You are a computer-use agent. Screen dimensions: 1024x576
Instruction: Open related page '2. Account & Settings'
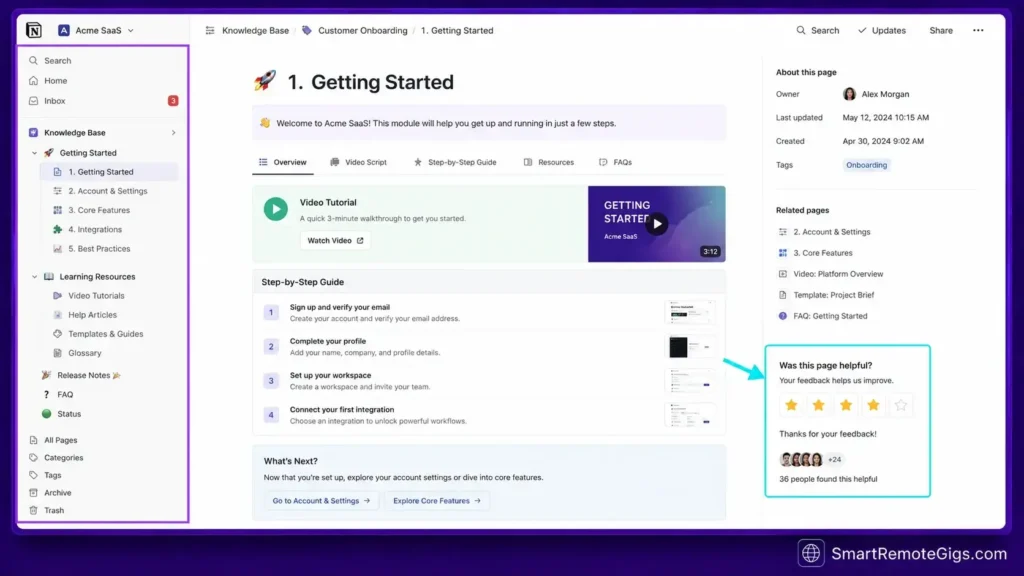click(x=824, y=232)
